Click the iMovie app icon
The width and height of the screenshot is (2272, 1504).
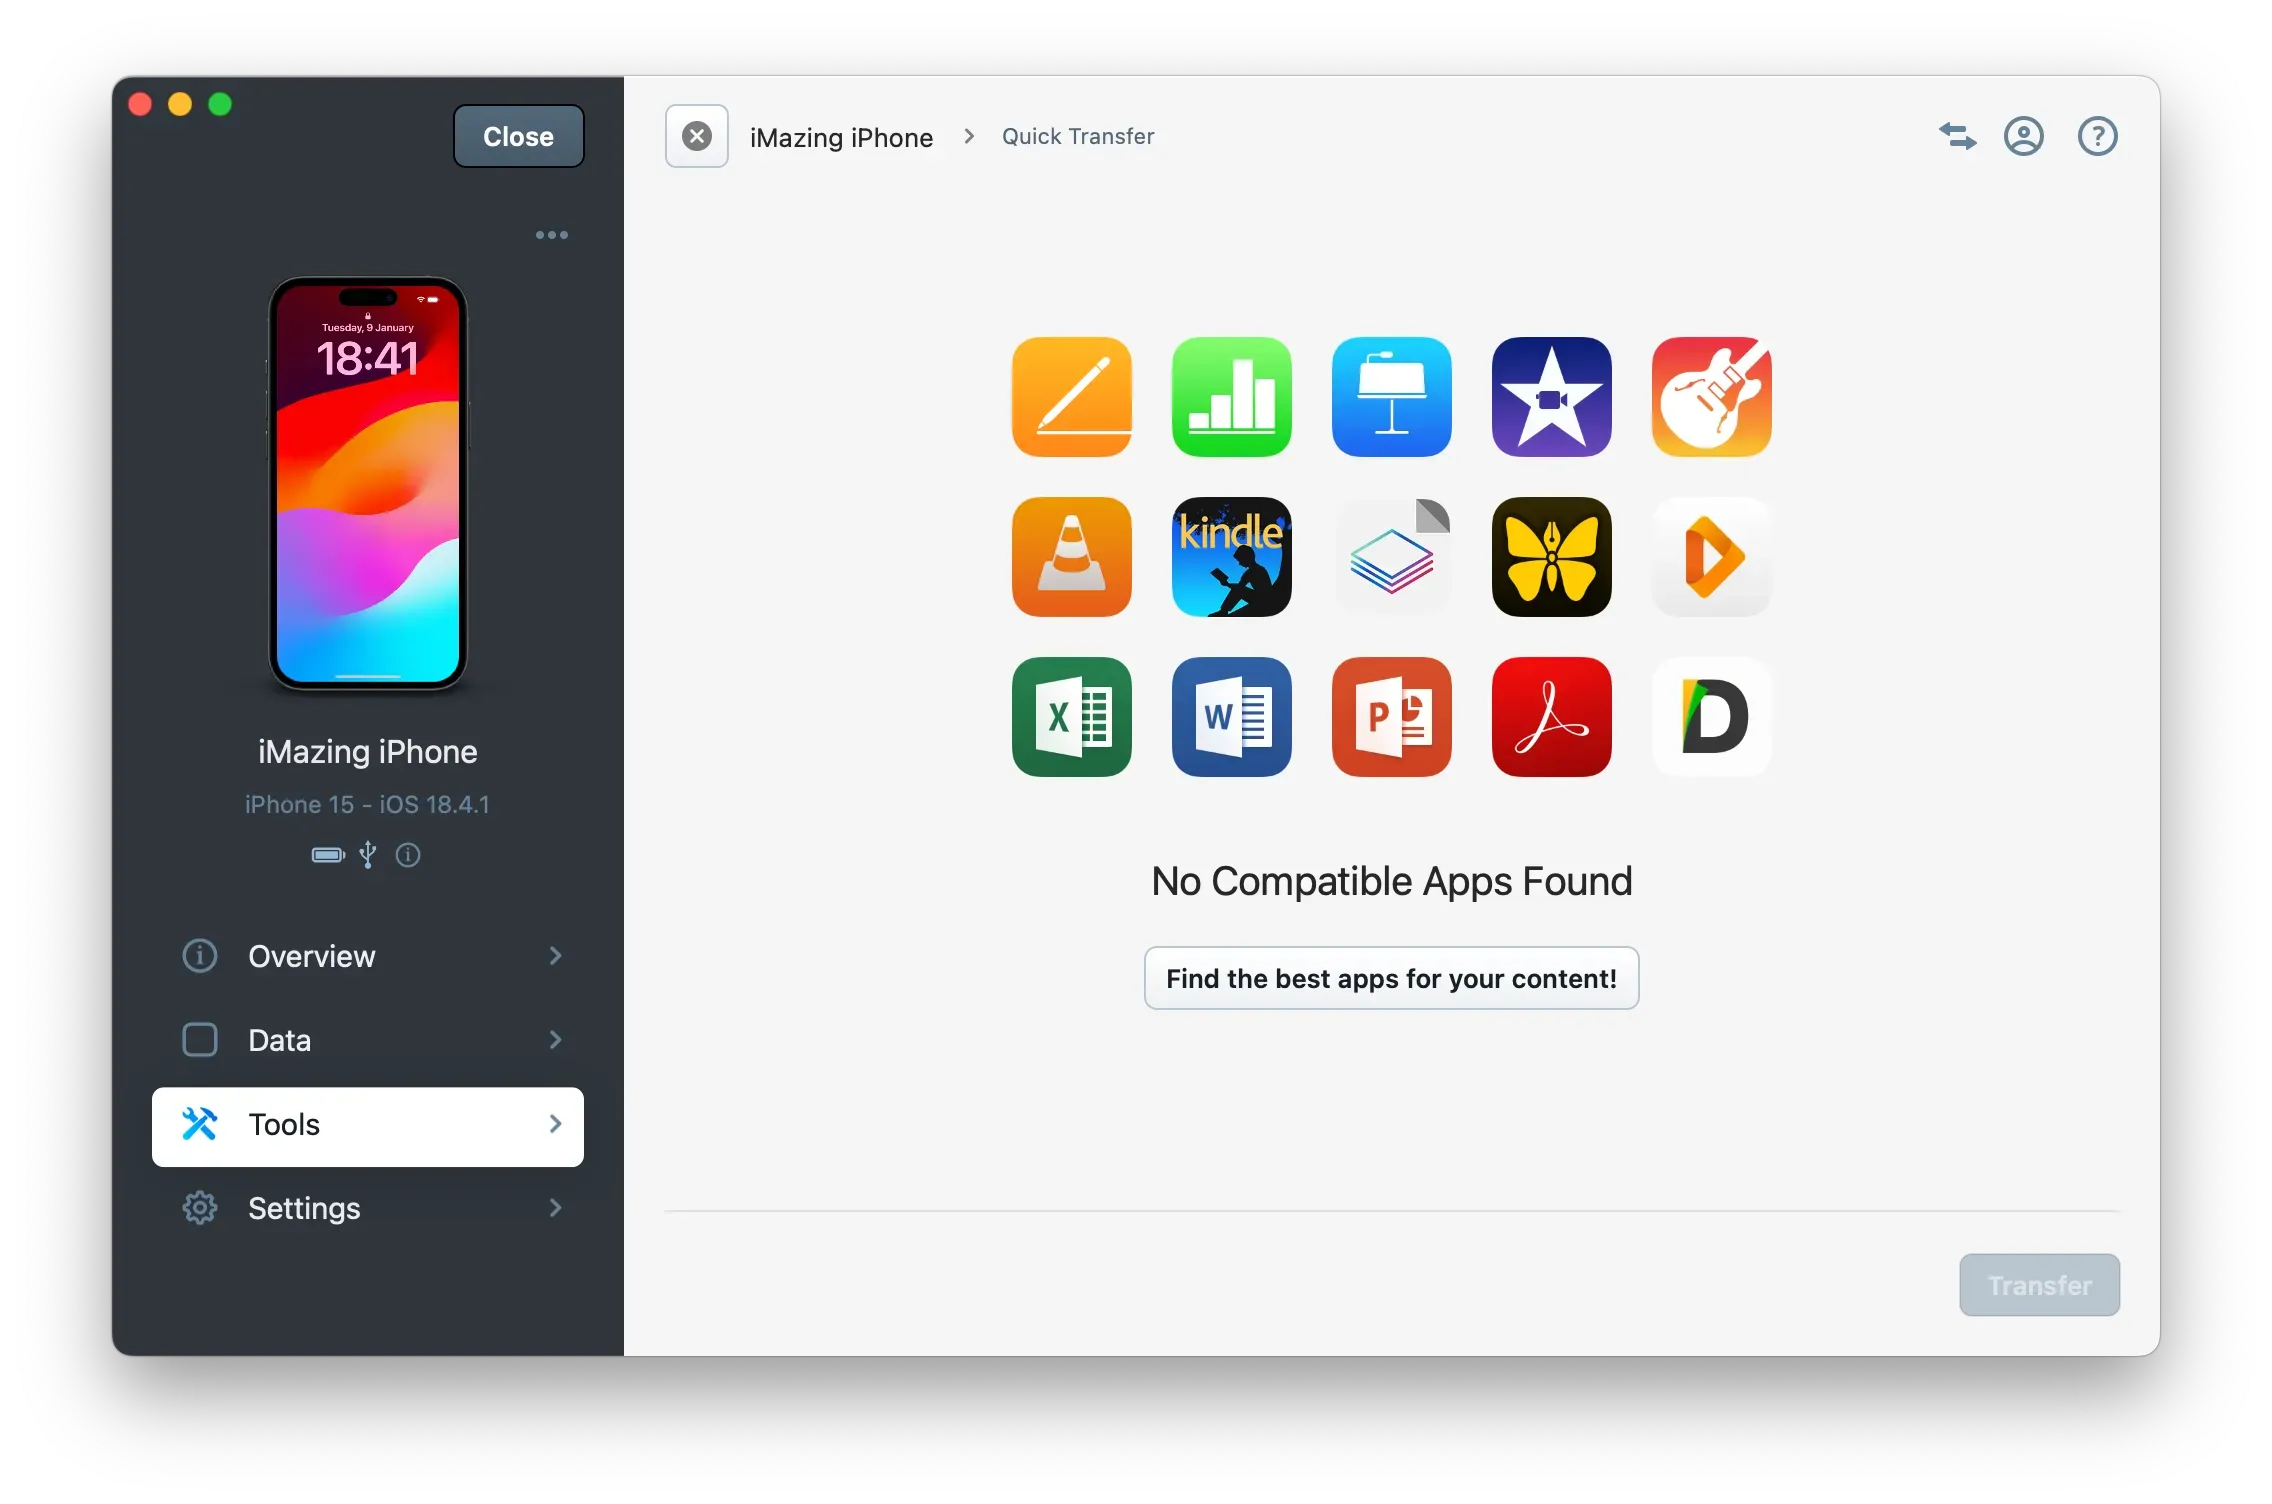coord(1551,397)
